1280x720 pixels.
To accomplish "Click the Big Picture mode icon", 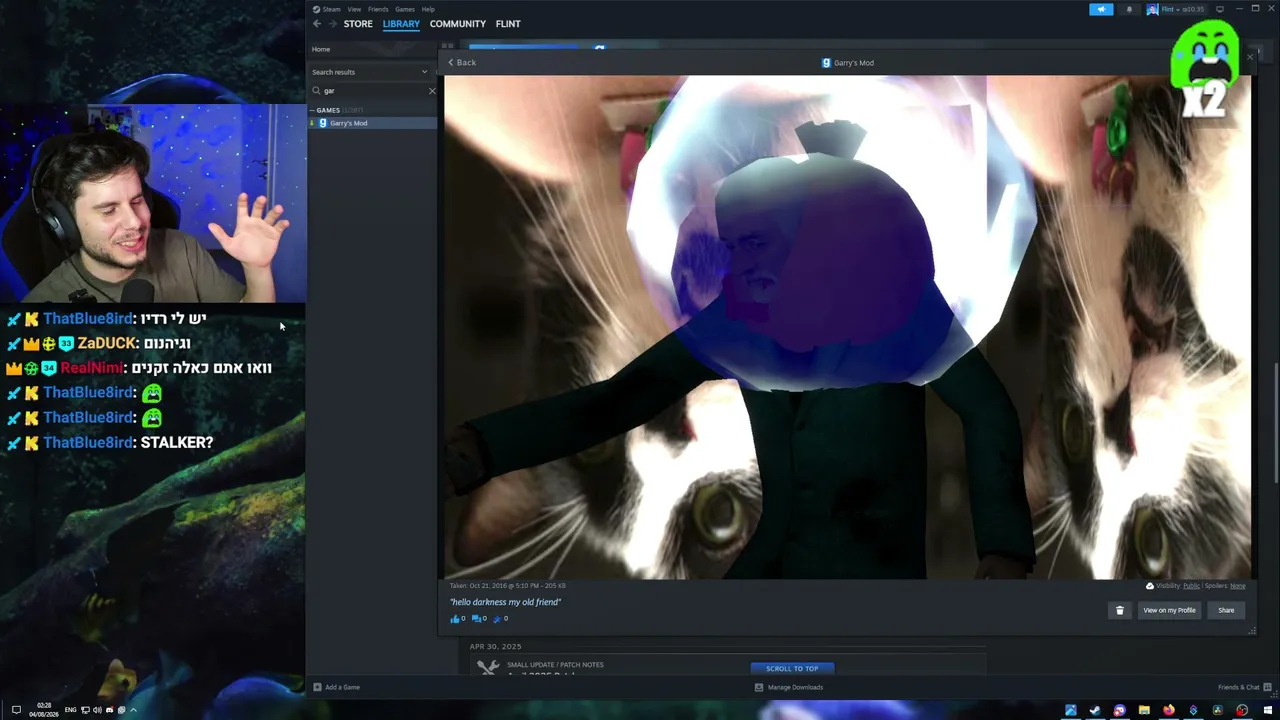I will pyautogui.click(x=1220, y=10).
